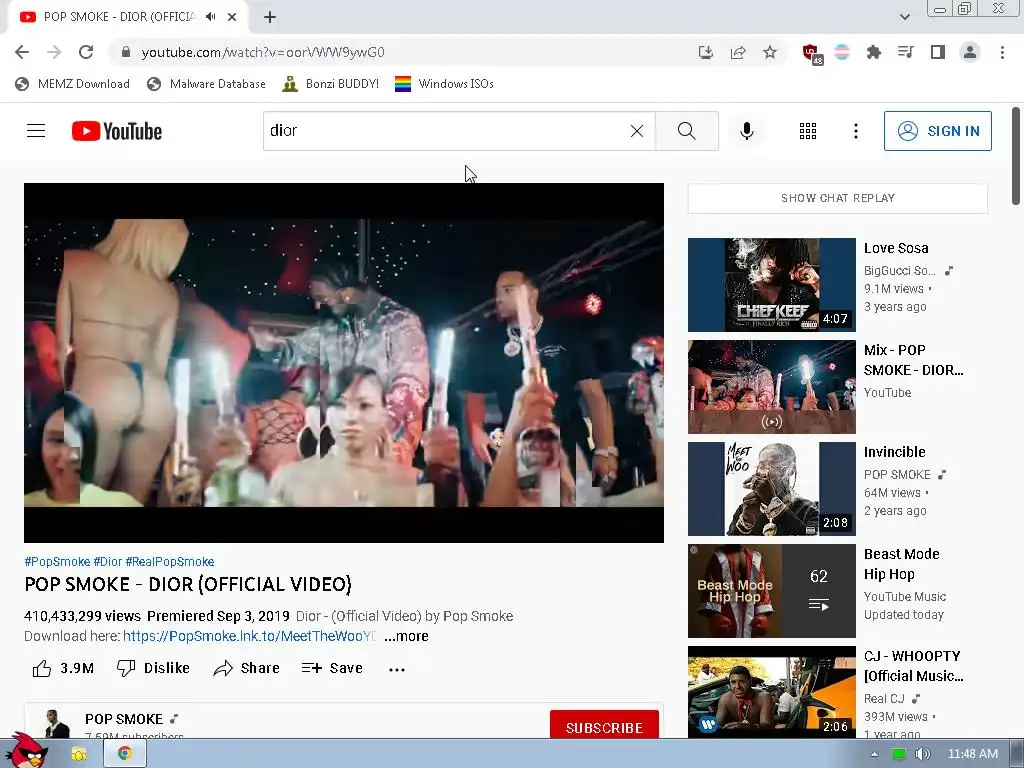1024x768 pixels.
Task: Open Bonzi BUDDY! bookmark
Action: tap(330, 84)
